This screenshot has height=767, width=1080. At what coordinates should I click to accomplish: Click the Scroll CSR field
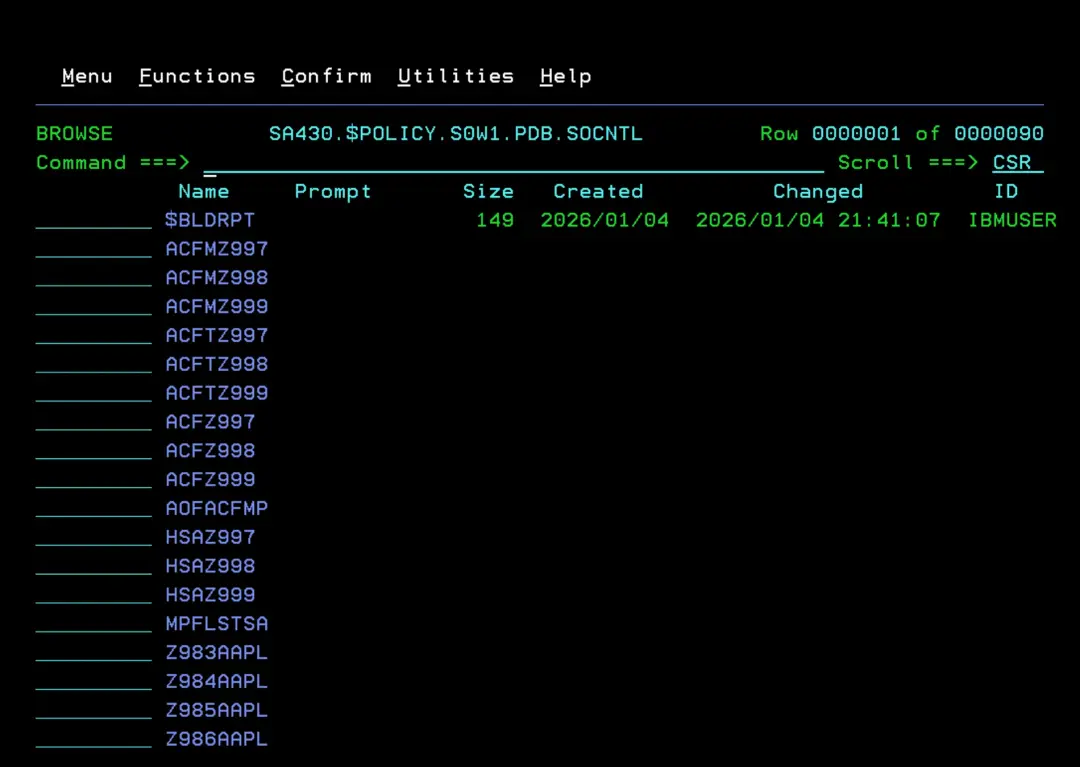tap(1018, 162)
